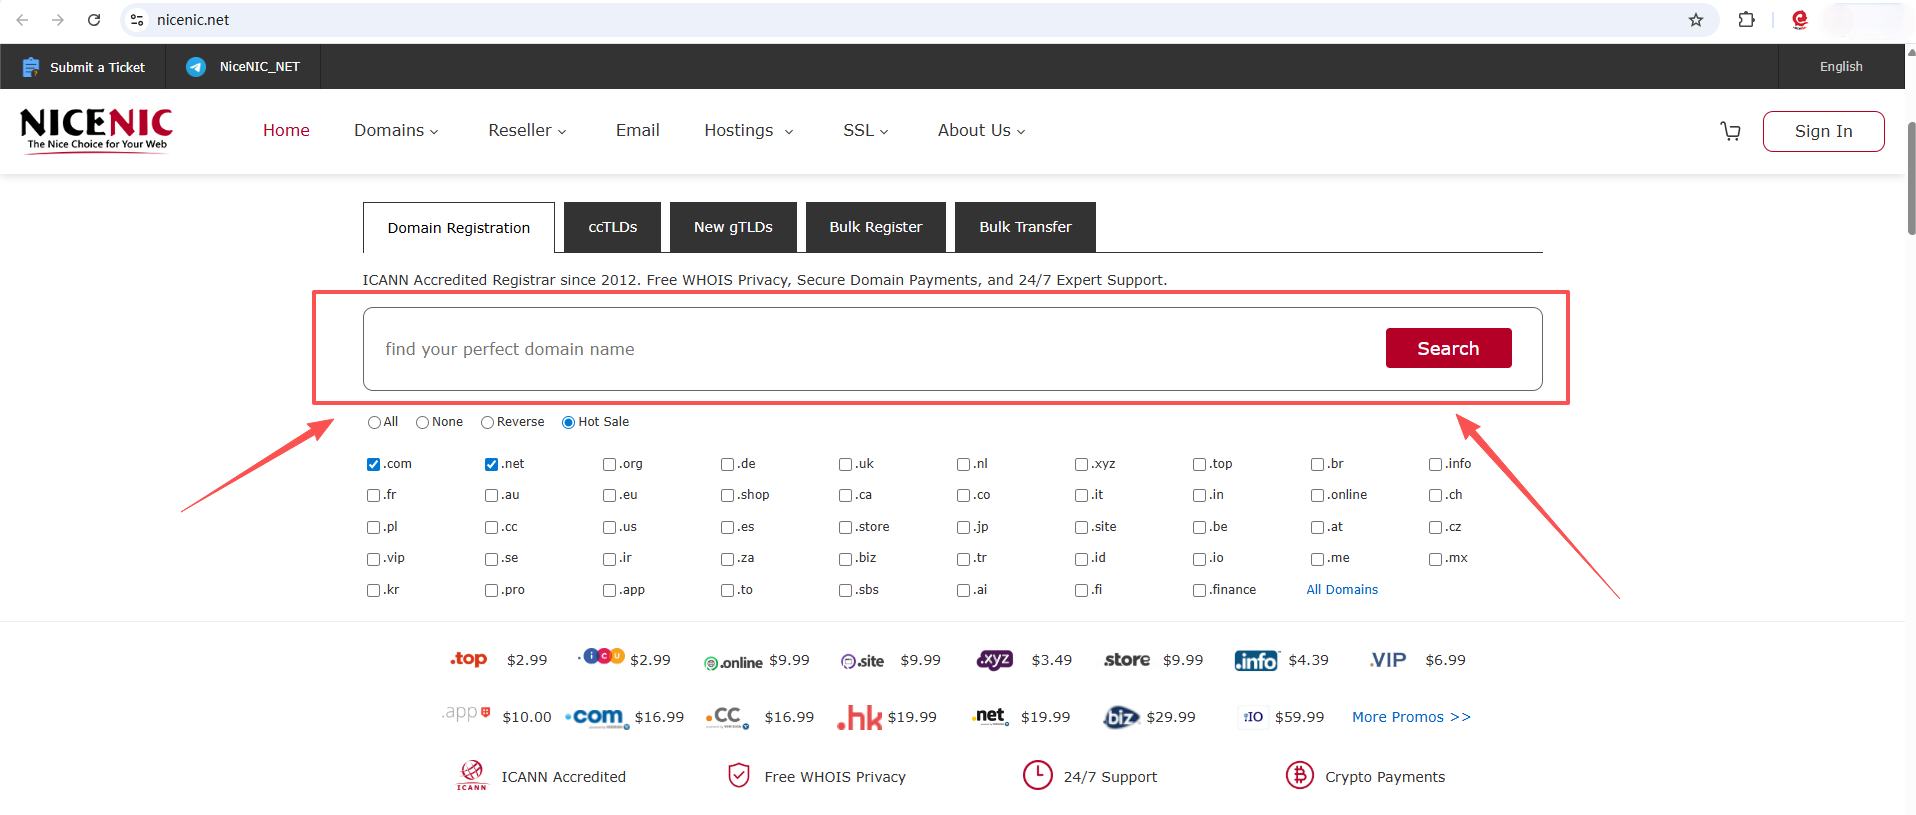The image size is (1916, 815).
Task: Click the .VIP promo logo
Action: tap(1388, 660)
